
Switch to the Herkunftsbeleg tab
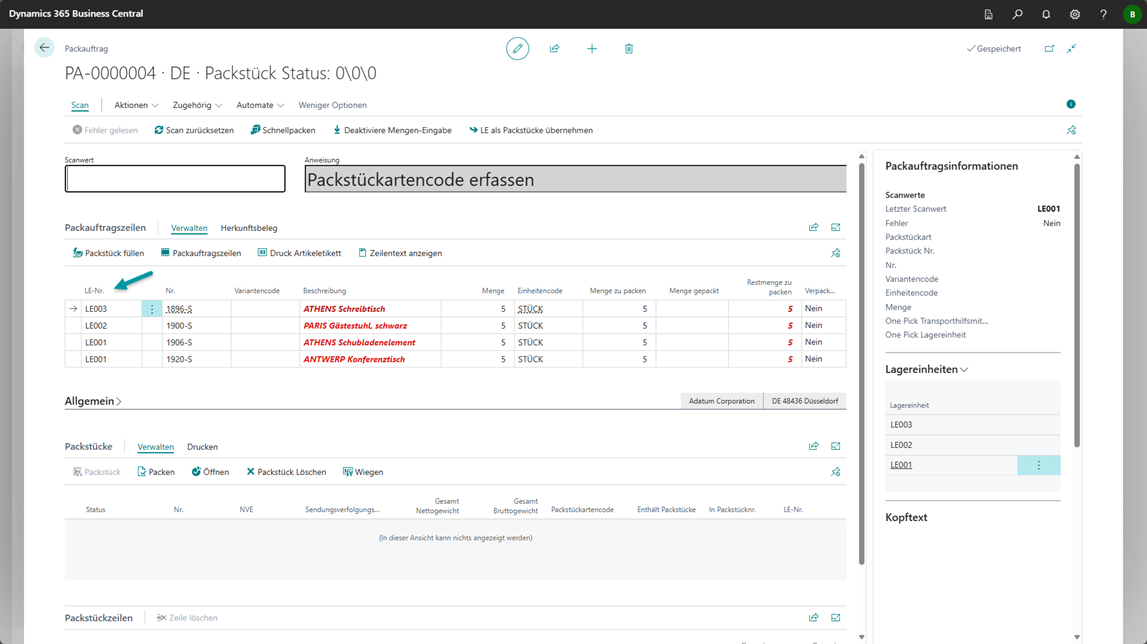coord(249,228)
